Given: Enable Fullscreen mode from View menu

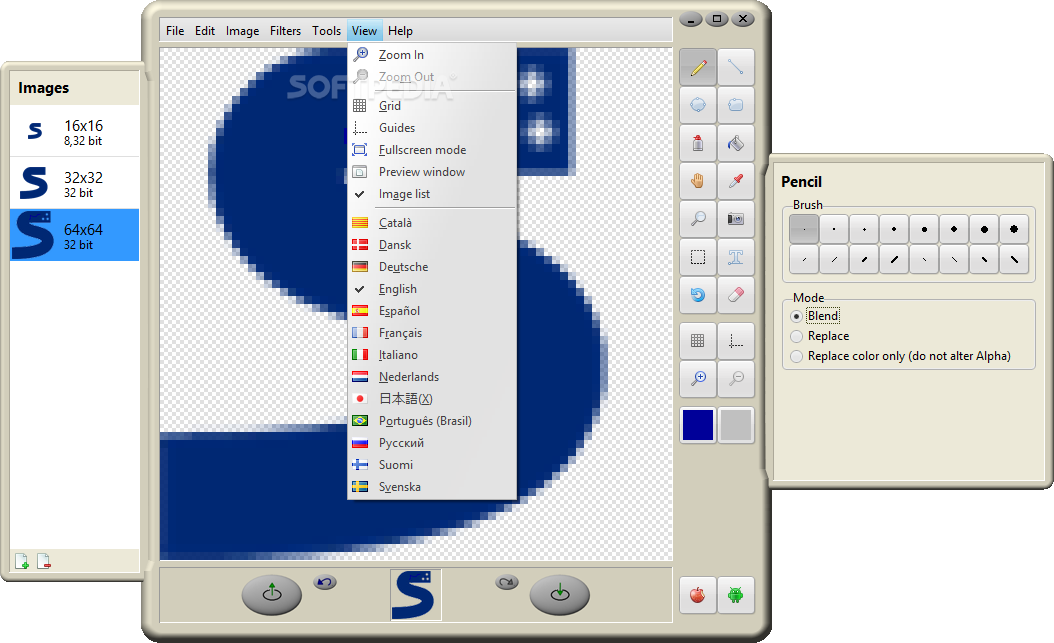Looking at the screenshot, I should click(432, 150).
